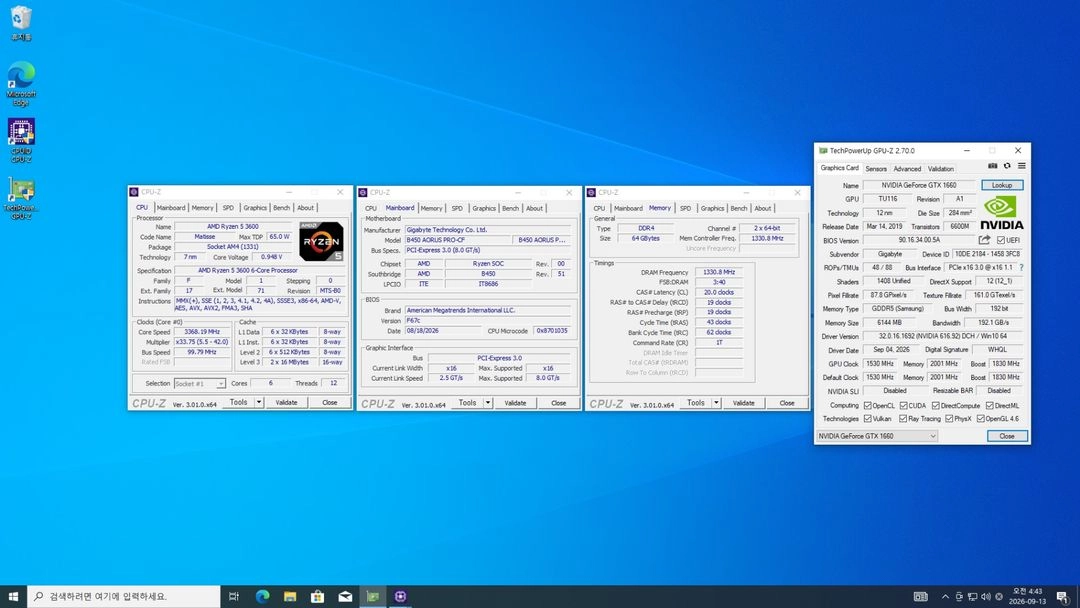Select the CPUID CPU-Z desktop icon
Screen dimensions: 1080x608
click(x=21, y=140)
